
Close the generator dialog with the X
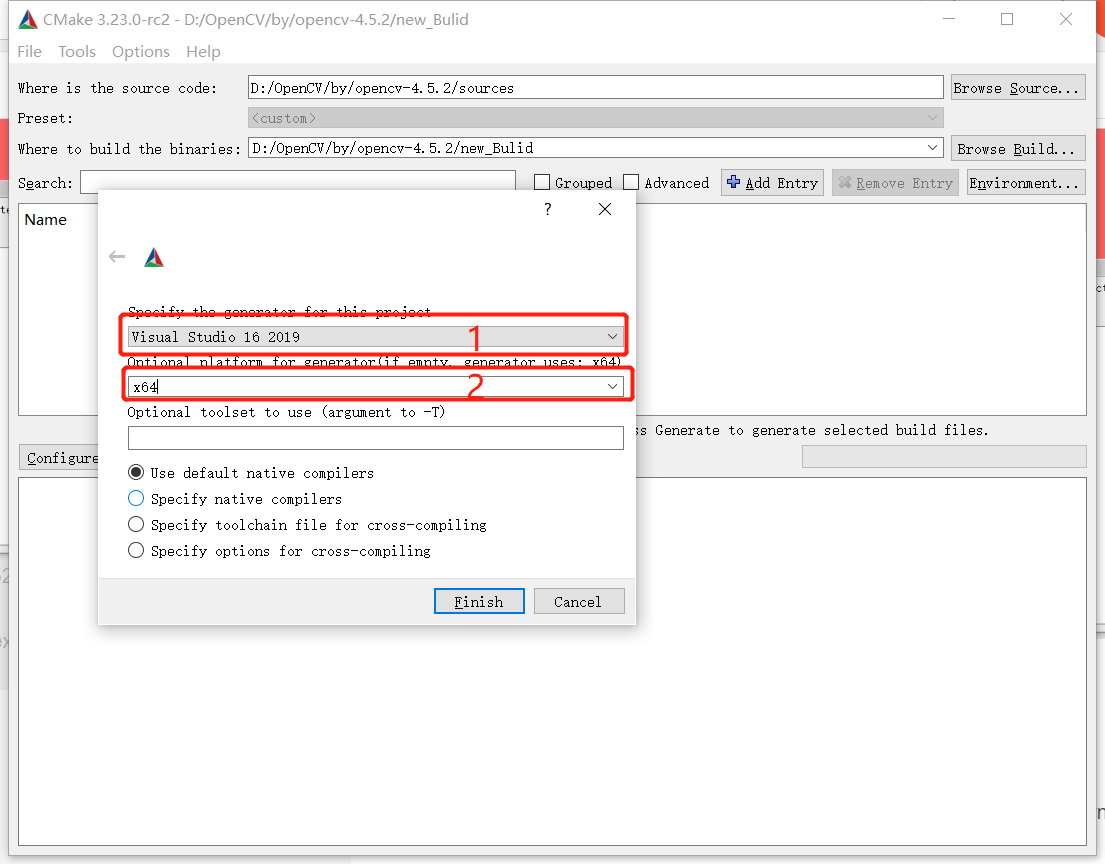[x=605, y=209]
